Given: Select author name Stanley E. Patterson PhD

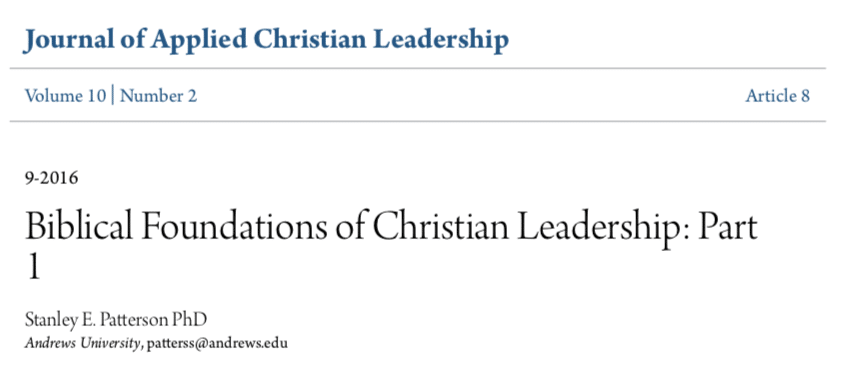Looking at the screenshot, I should [116, 320].
